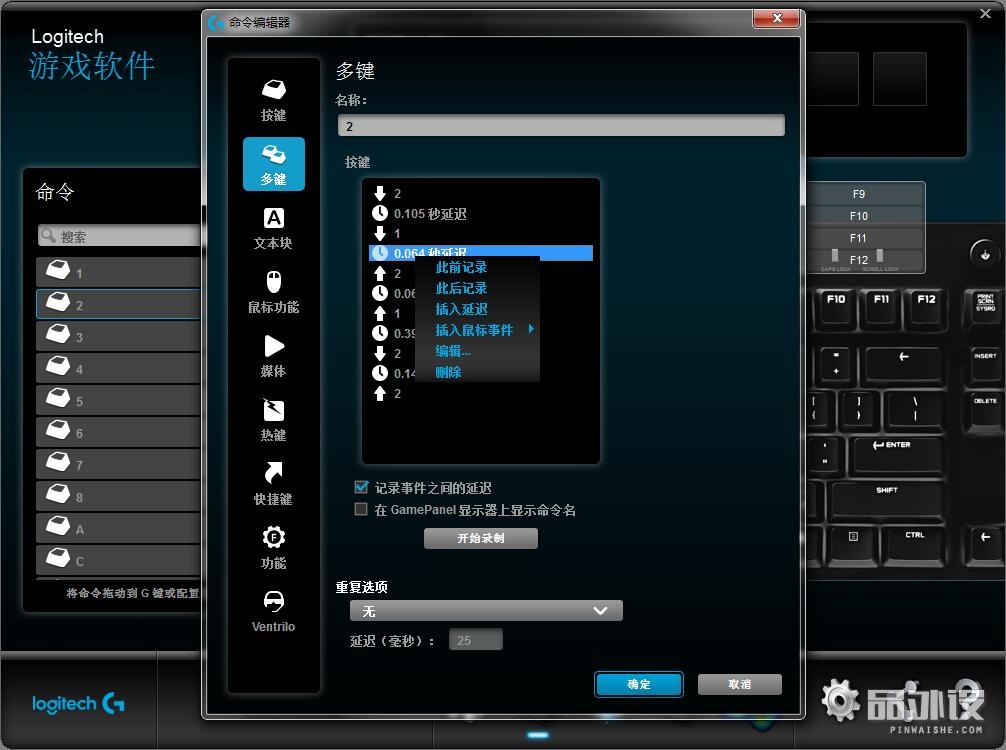Disable 记录事件之间的延迟 checkbox
This screenshot has height=750, width=1006.
pyautogui.click(x=360, y=487)
